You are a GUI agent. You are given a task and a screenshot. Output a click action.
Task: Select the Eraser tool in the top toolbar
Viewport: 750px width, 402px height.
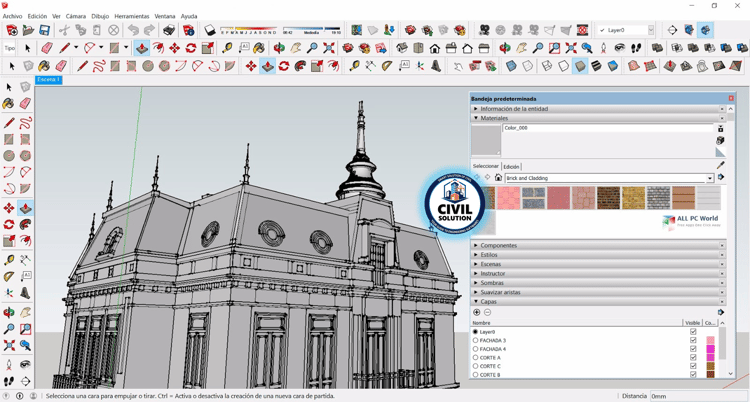tap(47, 48)
